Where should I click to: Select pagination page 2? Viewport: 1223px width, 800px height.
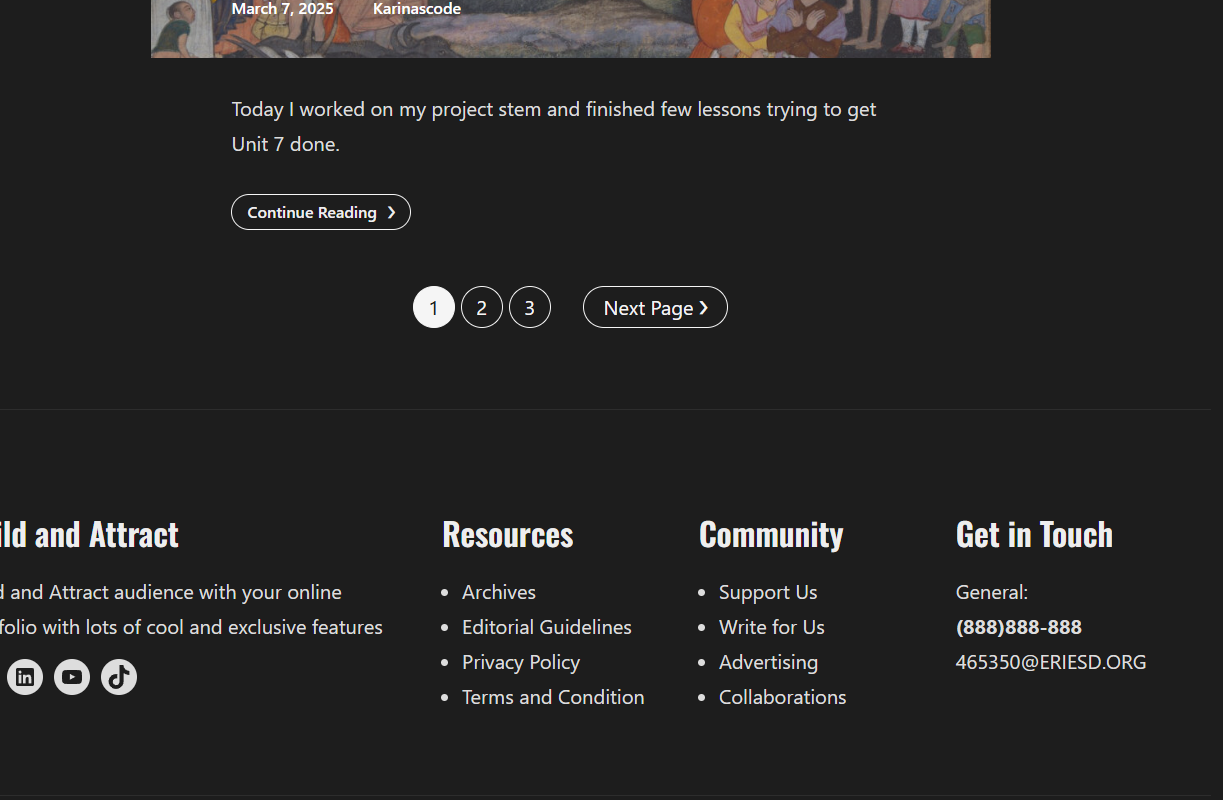click(x=482, y=308)
